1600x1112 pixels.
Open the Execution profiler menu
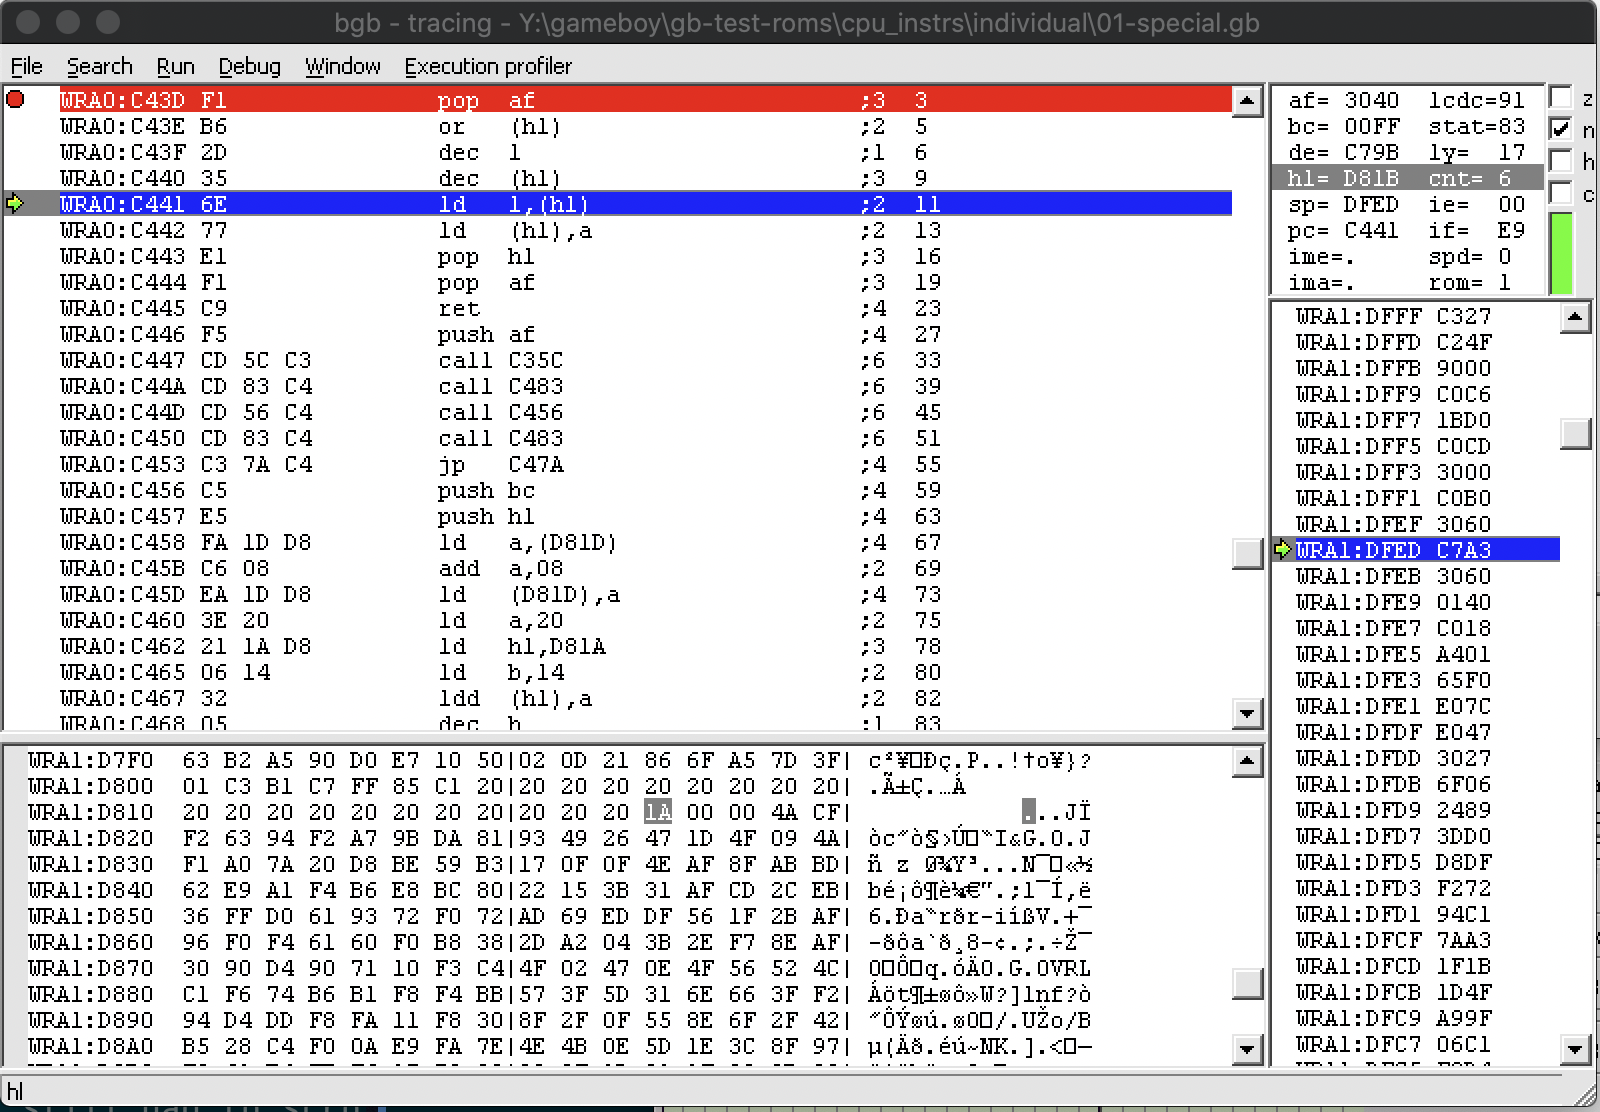(x=488, y=66)
